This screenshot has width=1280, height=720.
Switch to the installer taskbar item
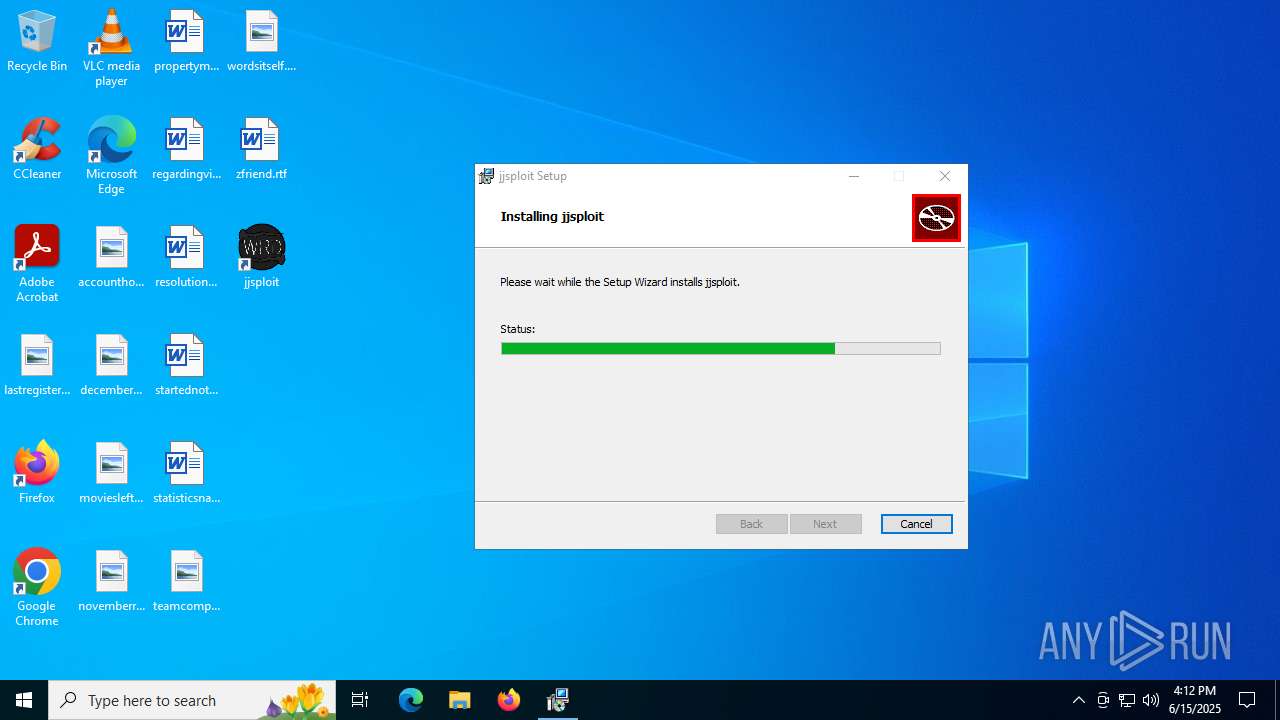point(558,700)
